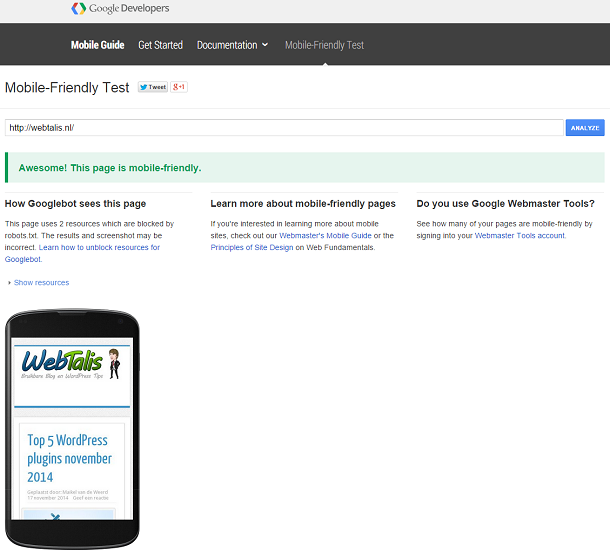
Task: Expand the Show resources section
Action: coord(40,283)
